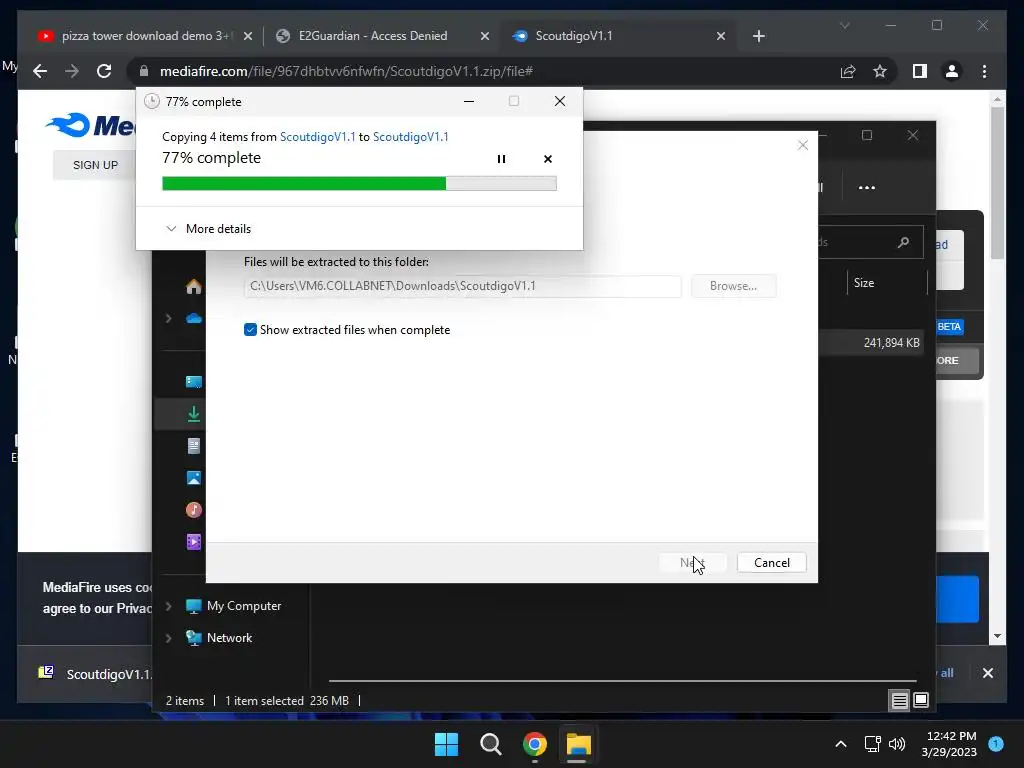This screenshot has height=768, width=1024.
Task: Select My Computer in navigation pane
Action: coord(244,606)
